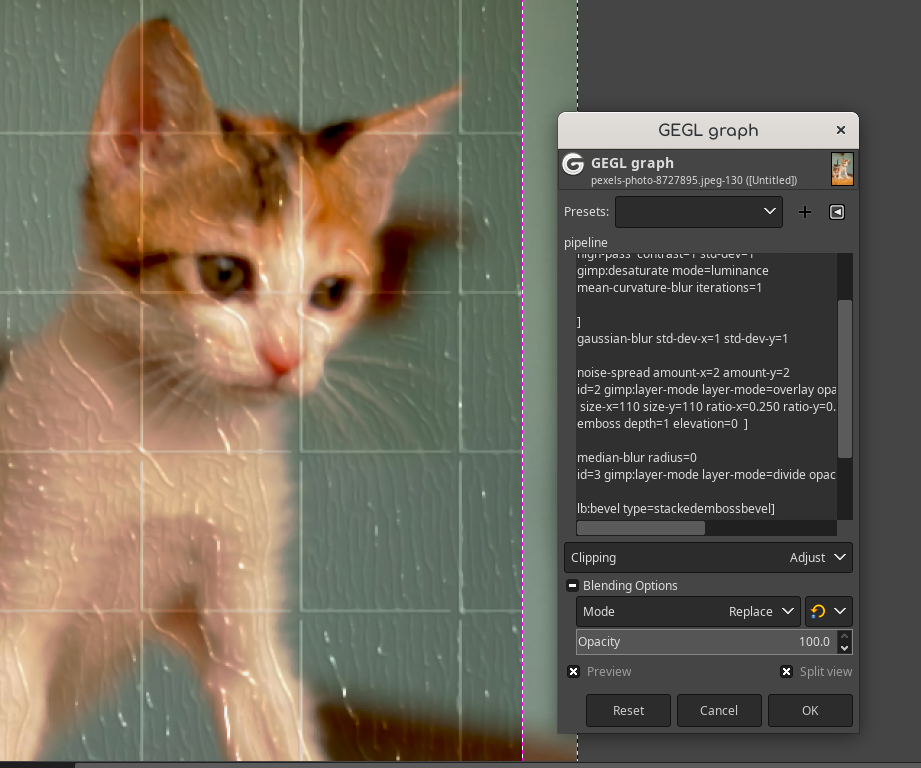Click the 'mean-curvature-blur iterations=1' line
This screenshot has height=768, width=921.
[669, 288]
